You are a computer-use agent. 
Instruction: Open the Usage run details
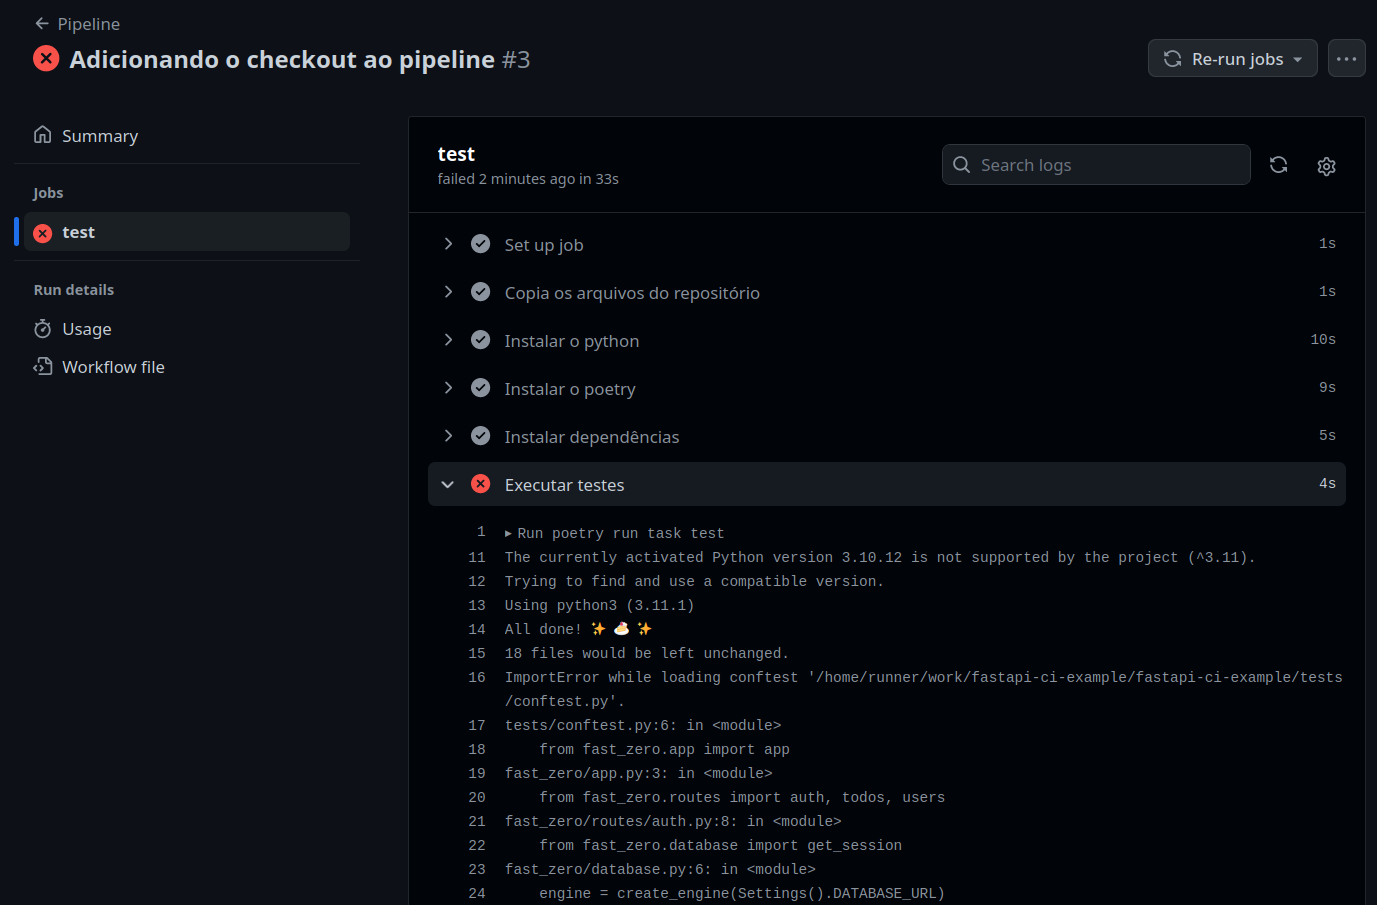click(x=86, y=329)
